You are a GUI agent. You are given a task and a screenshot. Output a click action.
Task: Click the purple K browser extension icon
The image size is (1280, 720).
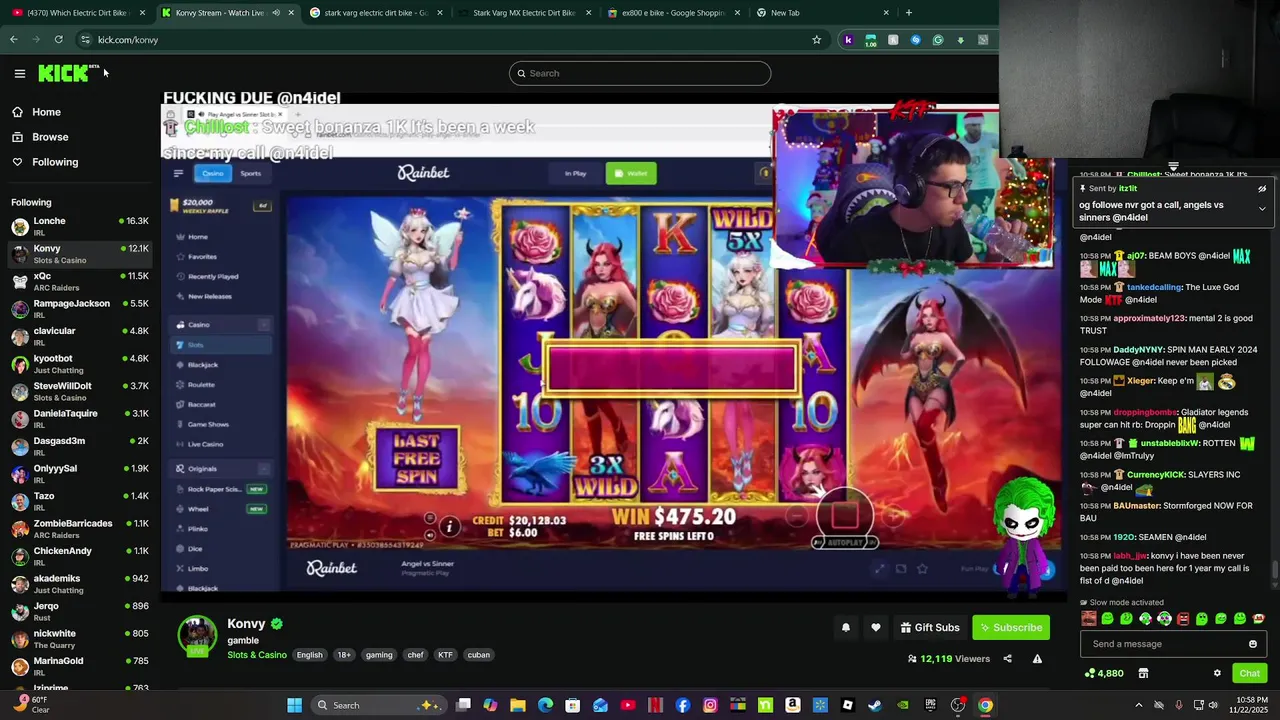click(848, 40)
